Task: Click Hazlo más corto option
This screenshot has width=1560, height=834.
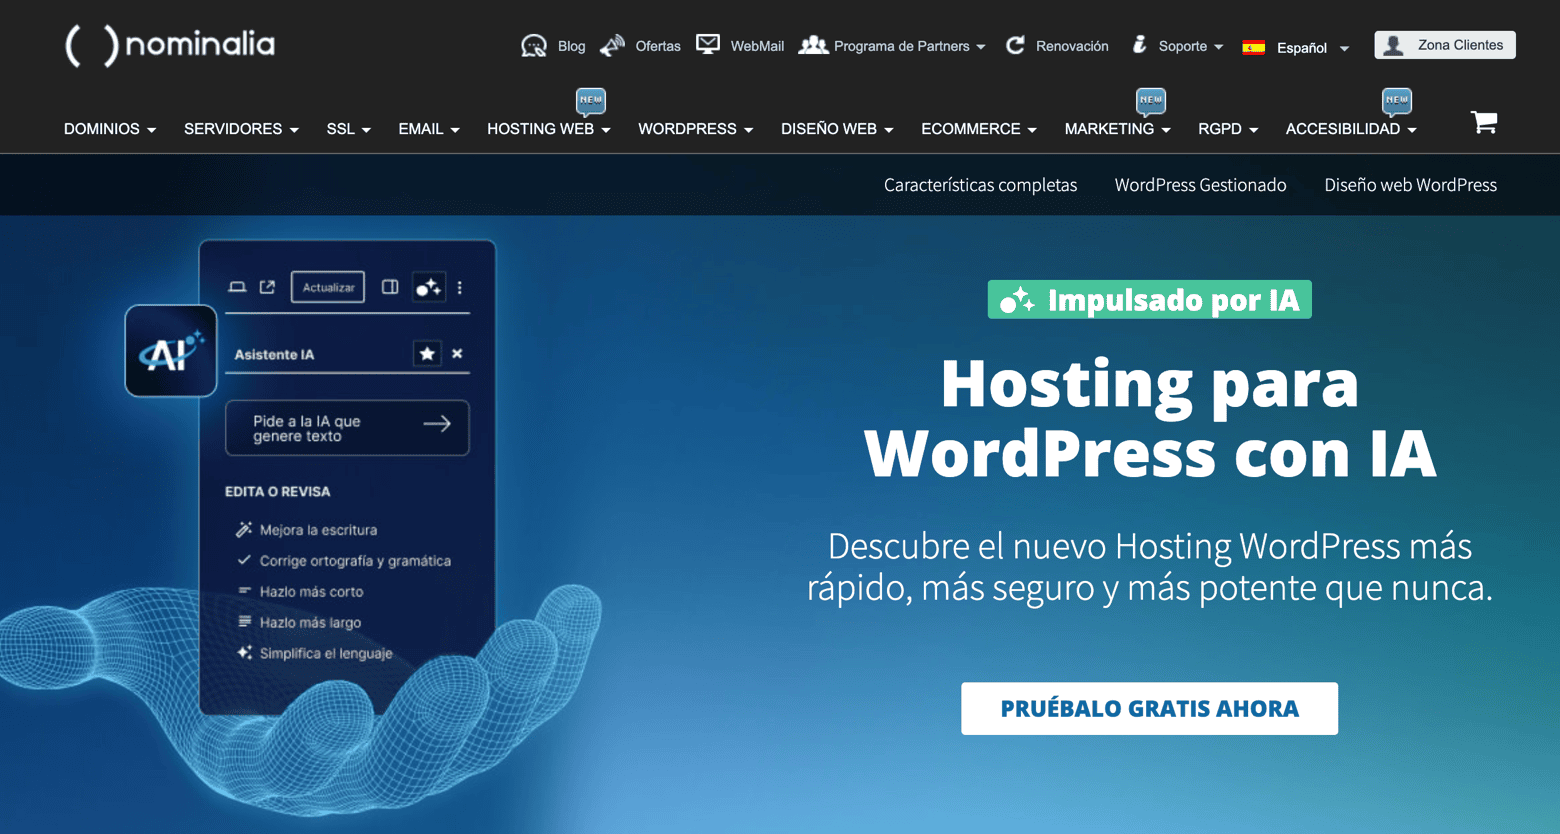Action: coord(311,592)
